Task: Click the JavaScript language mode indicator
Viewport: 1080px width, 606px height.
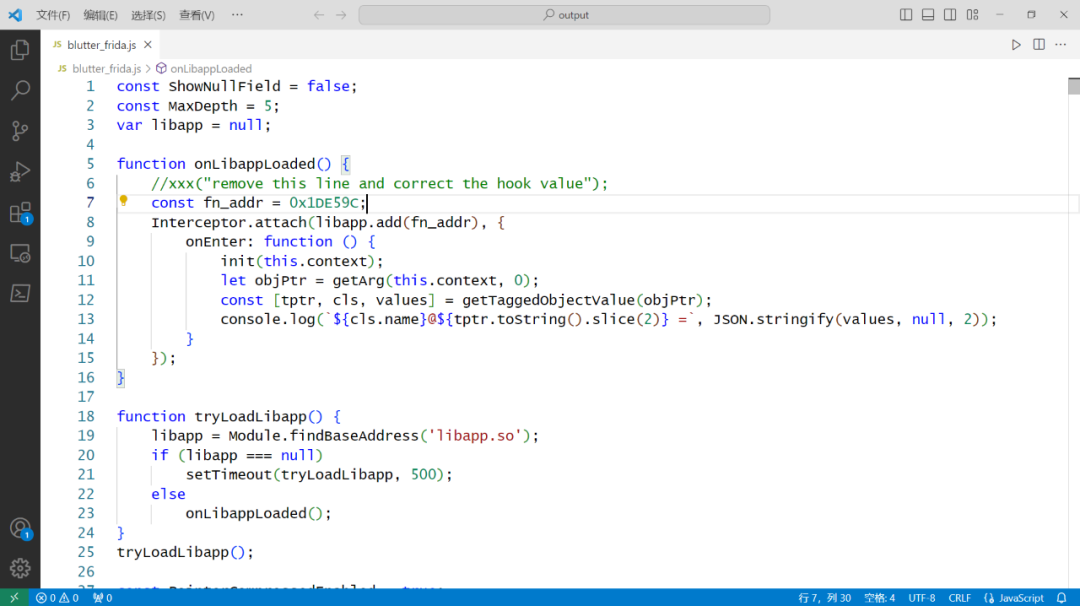Action: 1014,598
